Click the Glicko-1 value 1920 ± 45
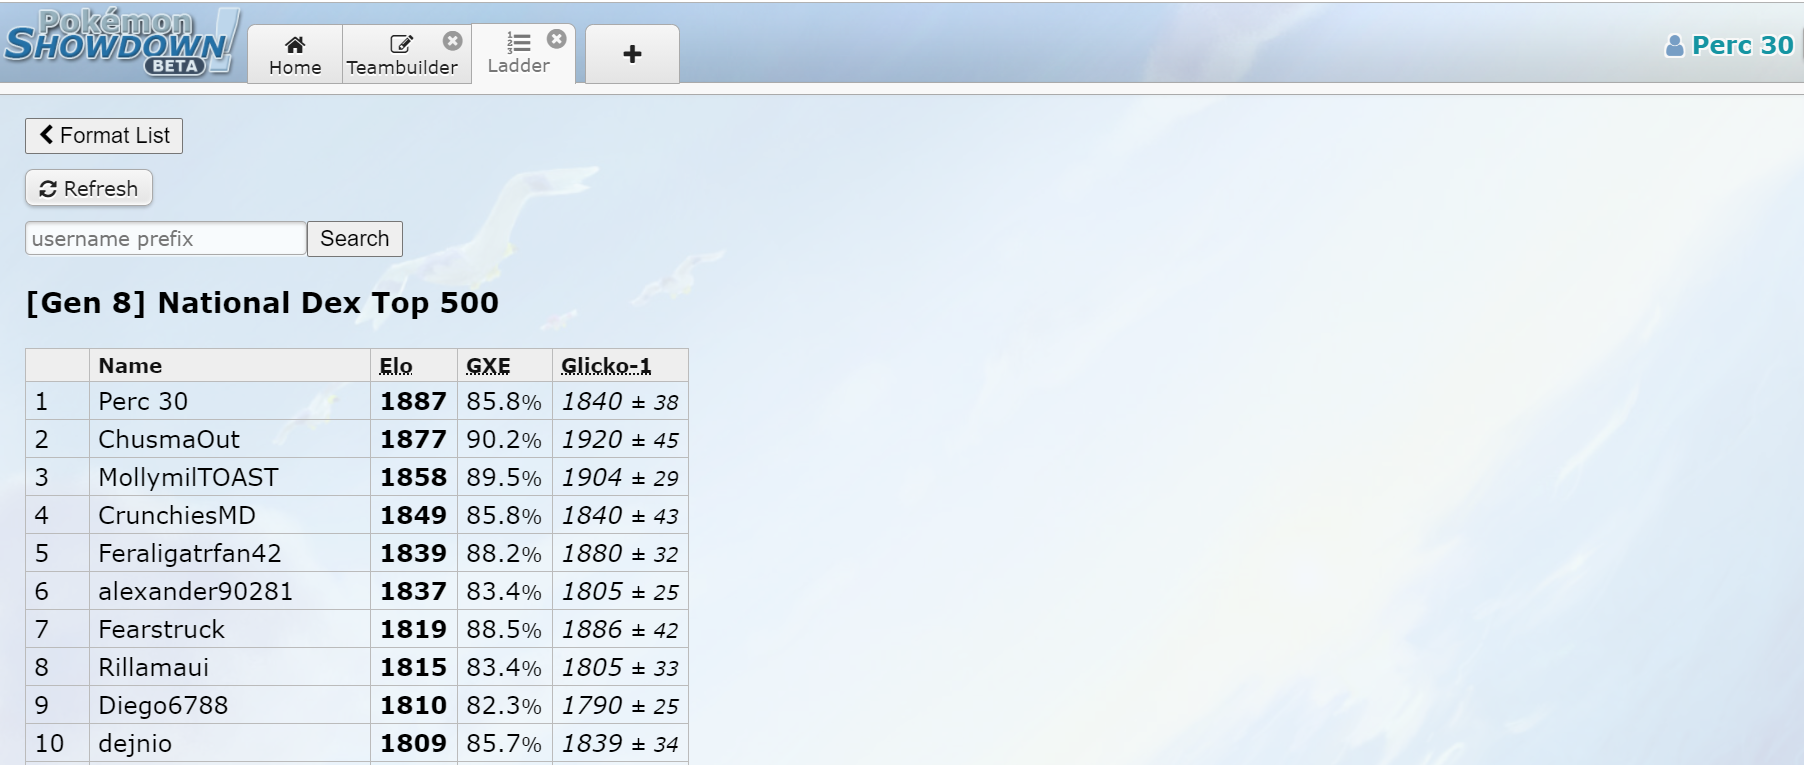 (x=620, y=440)
